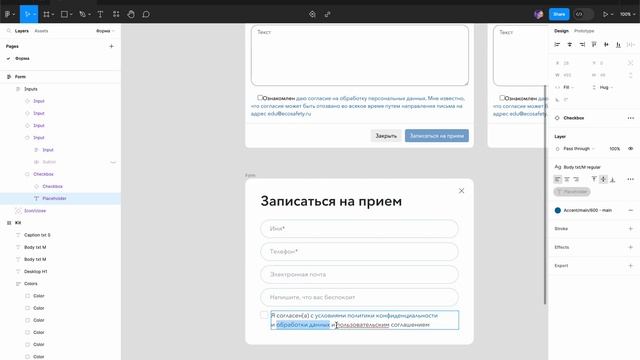Tick the consent checkbox in appointment form
The height and width of the screenshot is (360, 640).
(x=264, y=315)
